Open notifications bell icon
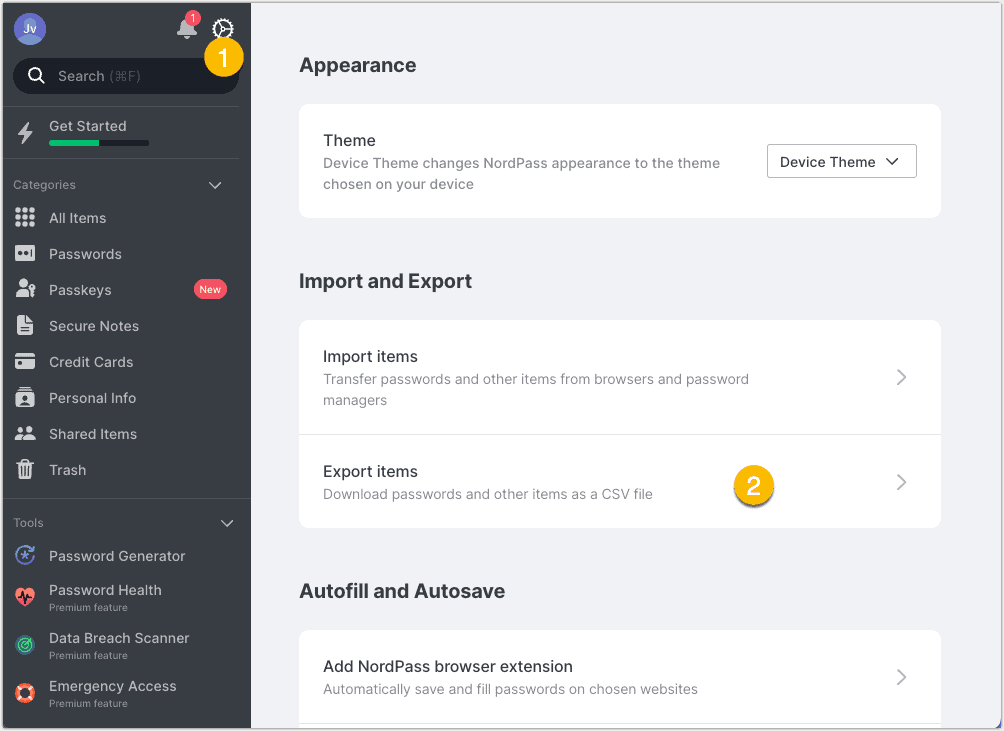This screenshot has width=1004, height=731. 187,28
